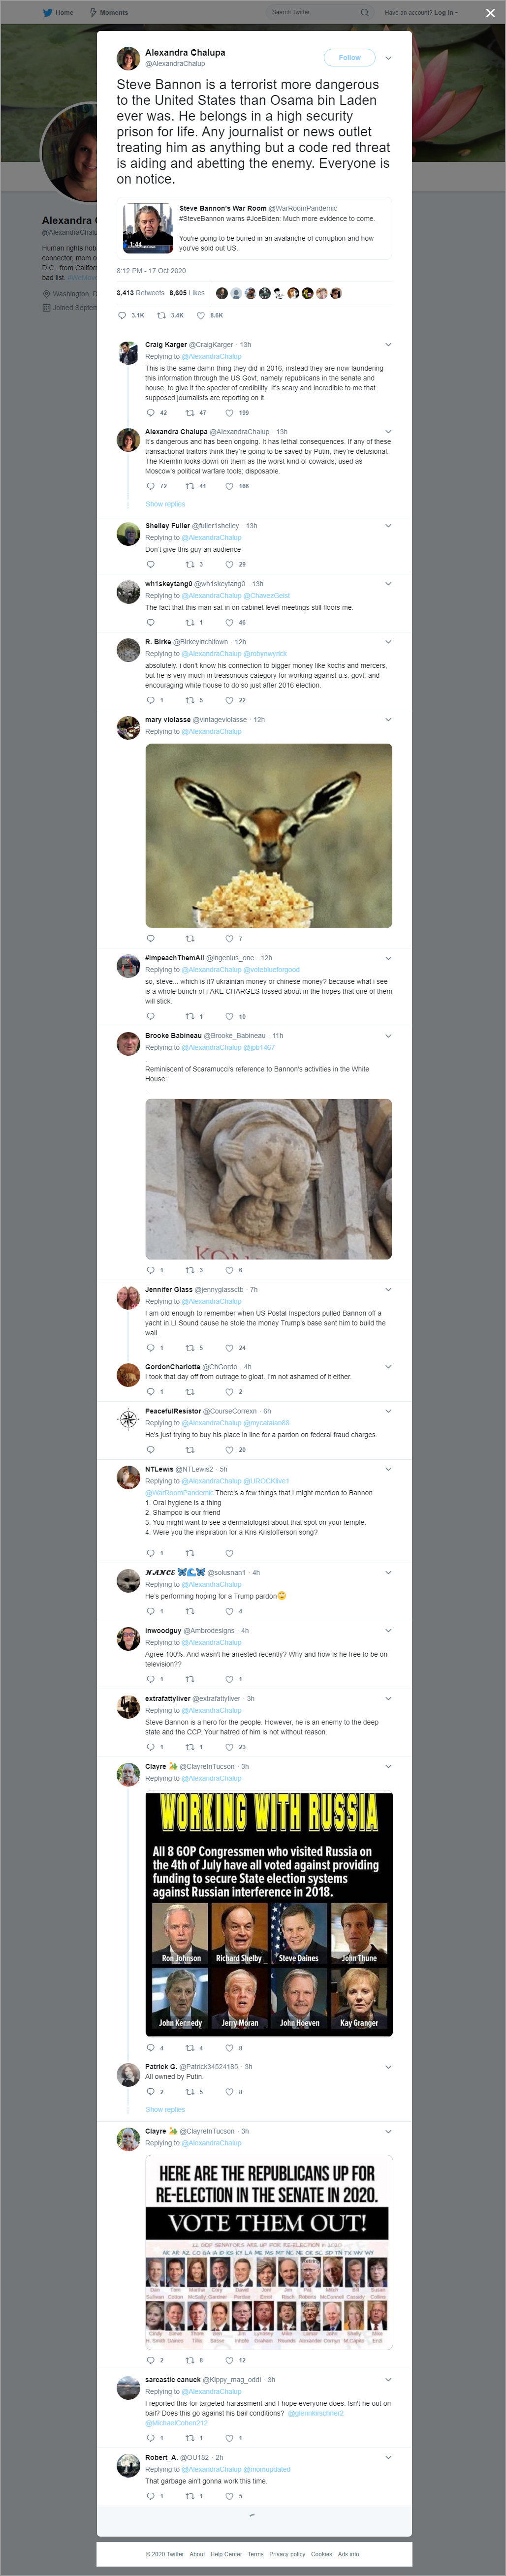The height and width of the screenshot is (2576, 506).
Task: Open the options chevron on Jennifer Glass's reply
Action: click(x=388, y=1289)
